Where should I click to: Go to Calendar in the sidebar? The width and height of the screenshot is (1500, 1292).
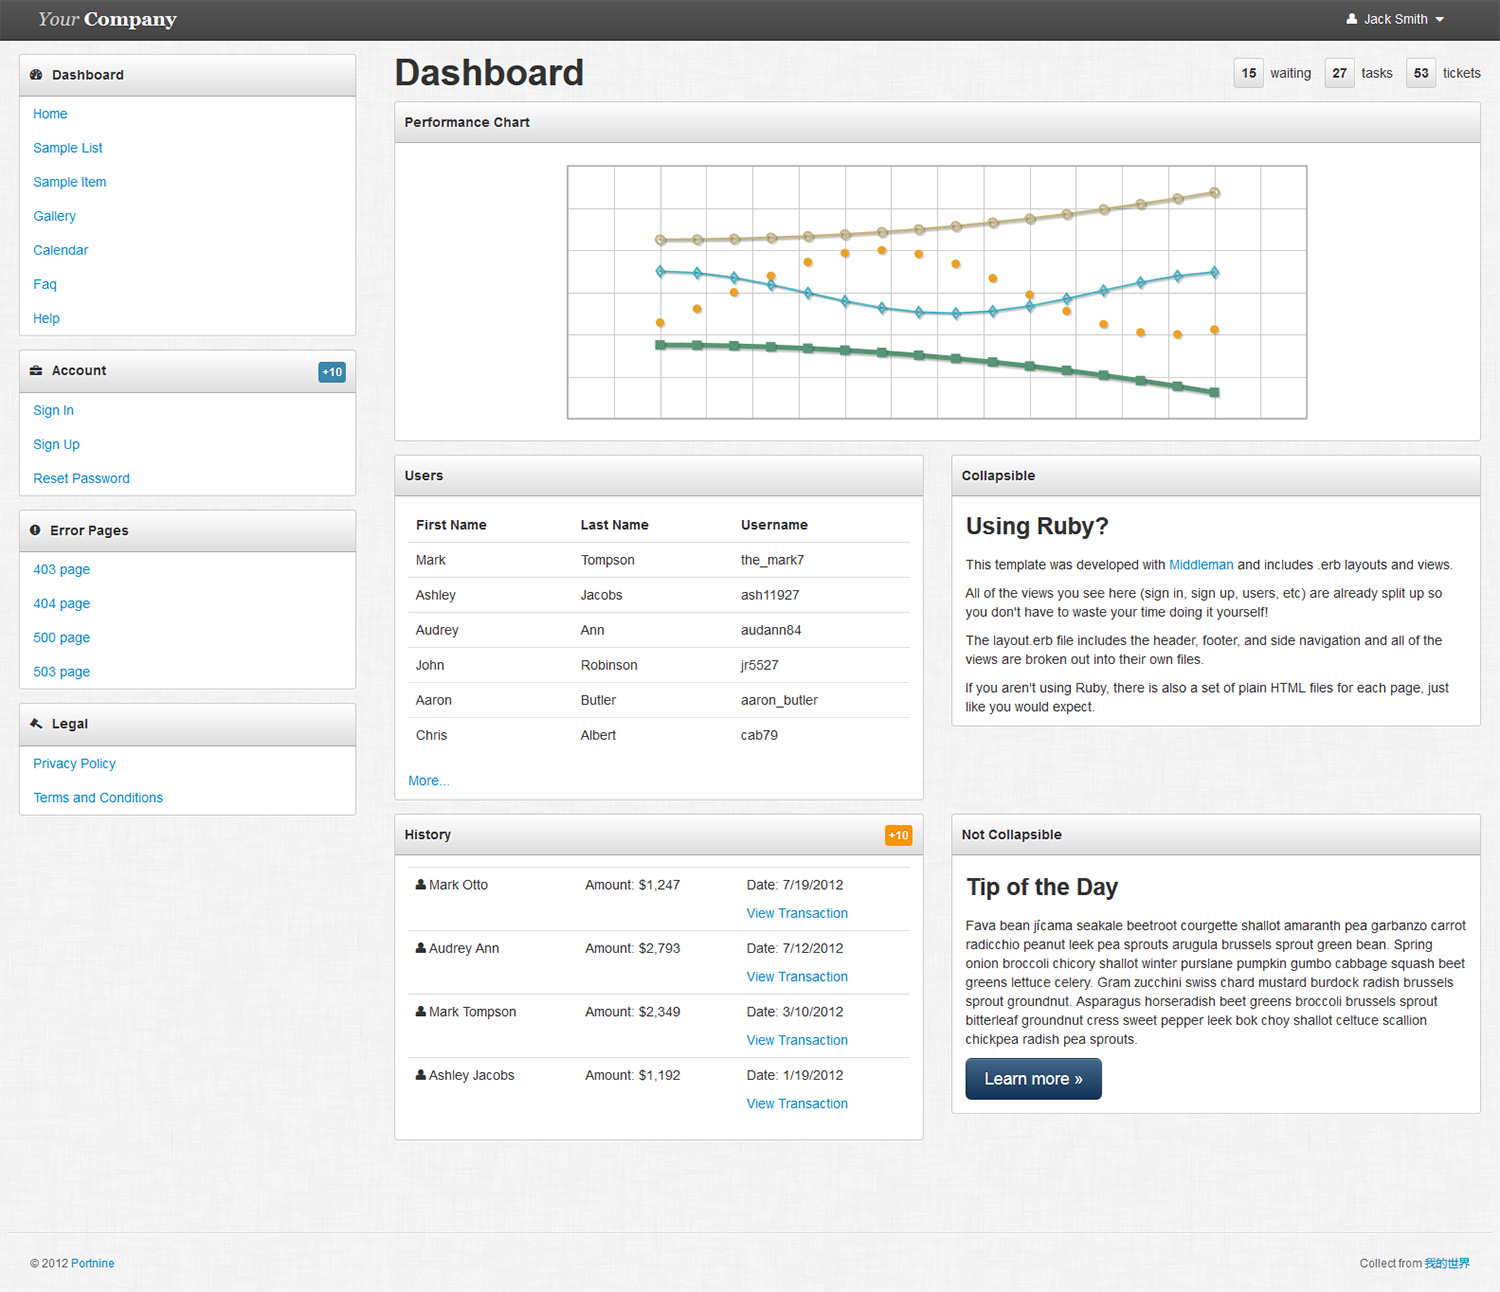coord(61,250)
